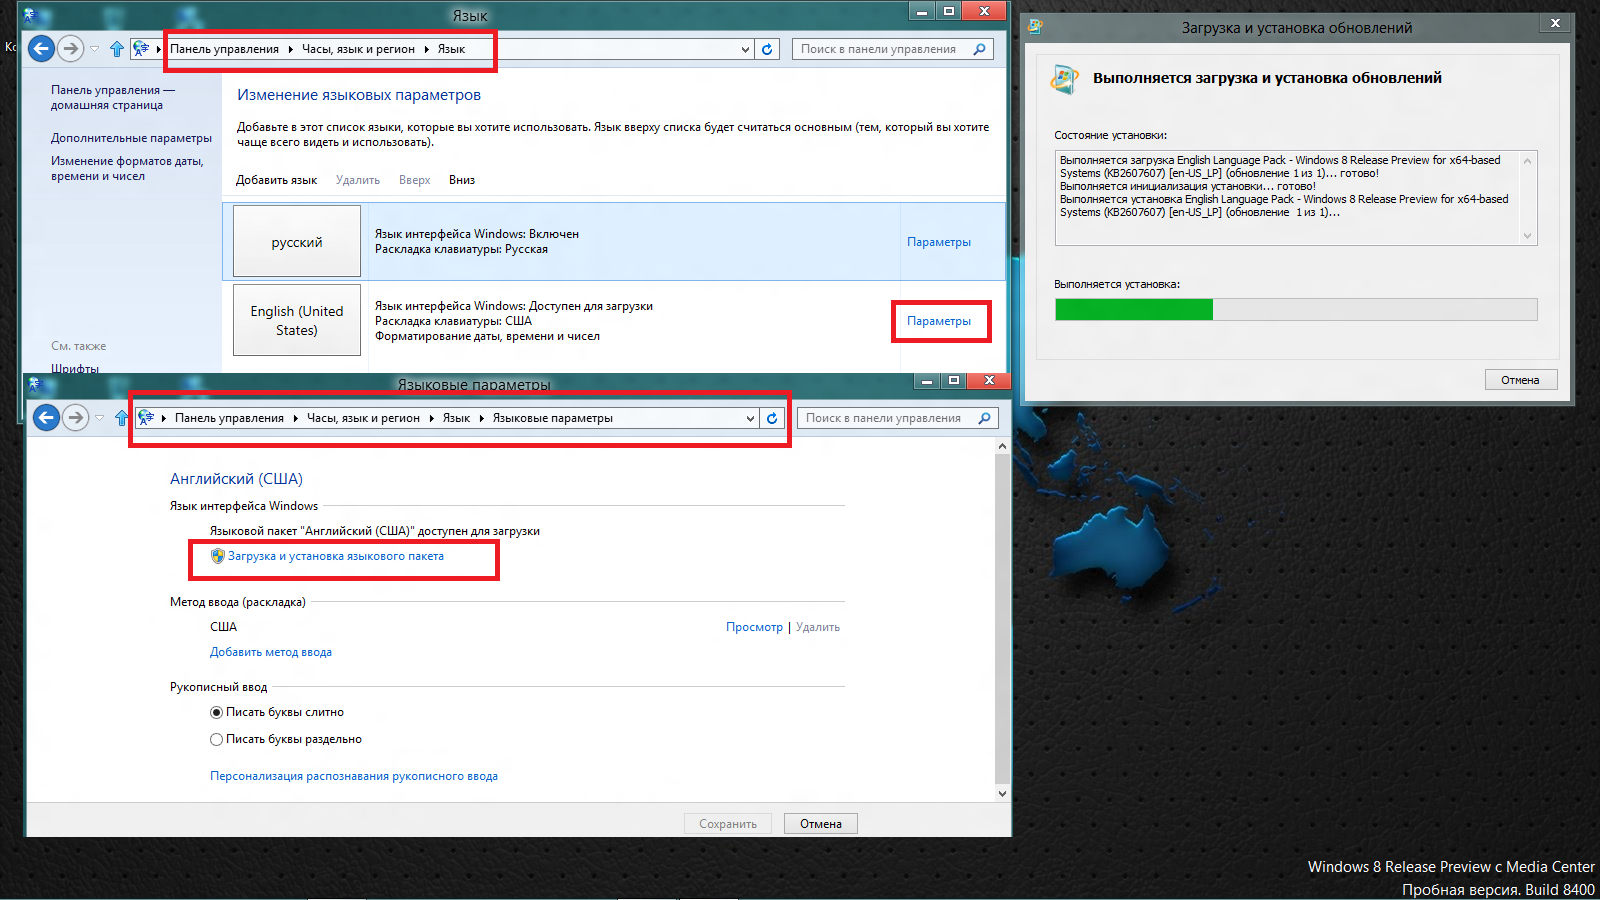Image resolution: width=1600 pixels, height=900 pixels.
Task: Select Писать буквы слитно radio button
Action: tap(216, 712)
